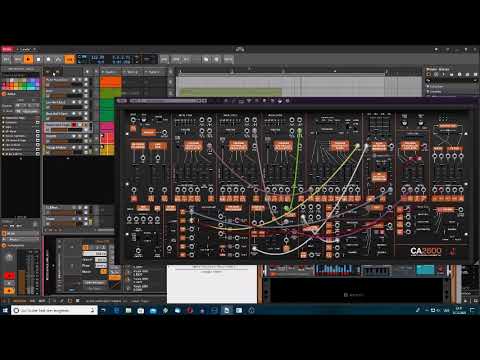Image resolution: width=480 pixels, height=360 pixels.
Task: Click the Stop button beside the Play button
Action: point(38,59)
